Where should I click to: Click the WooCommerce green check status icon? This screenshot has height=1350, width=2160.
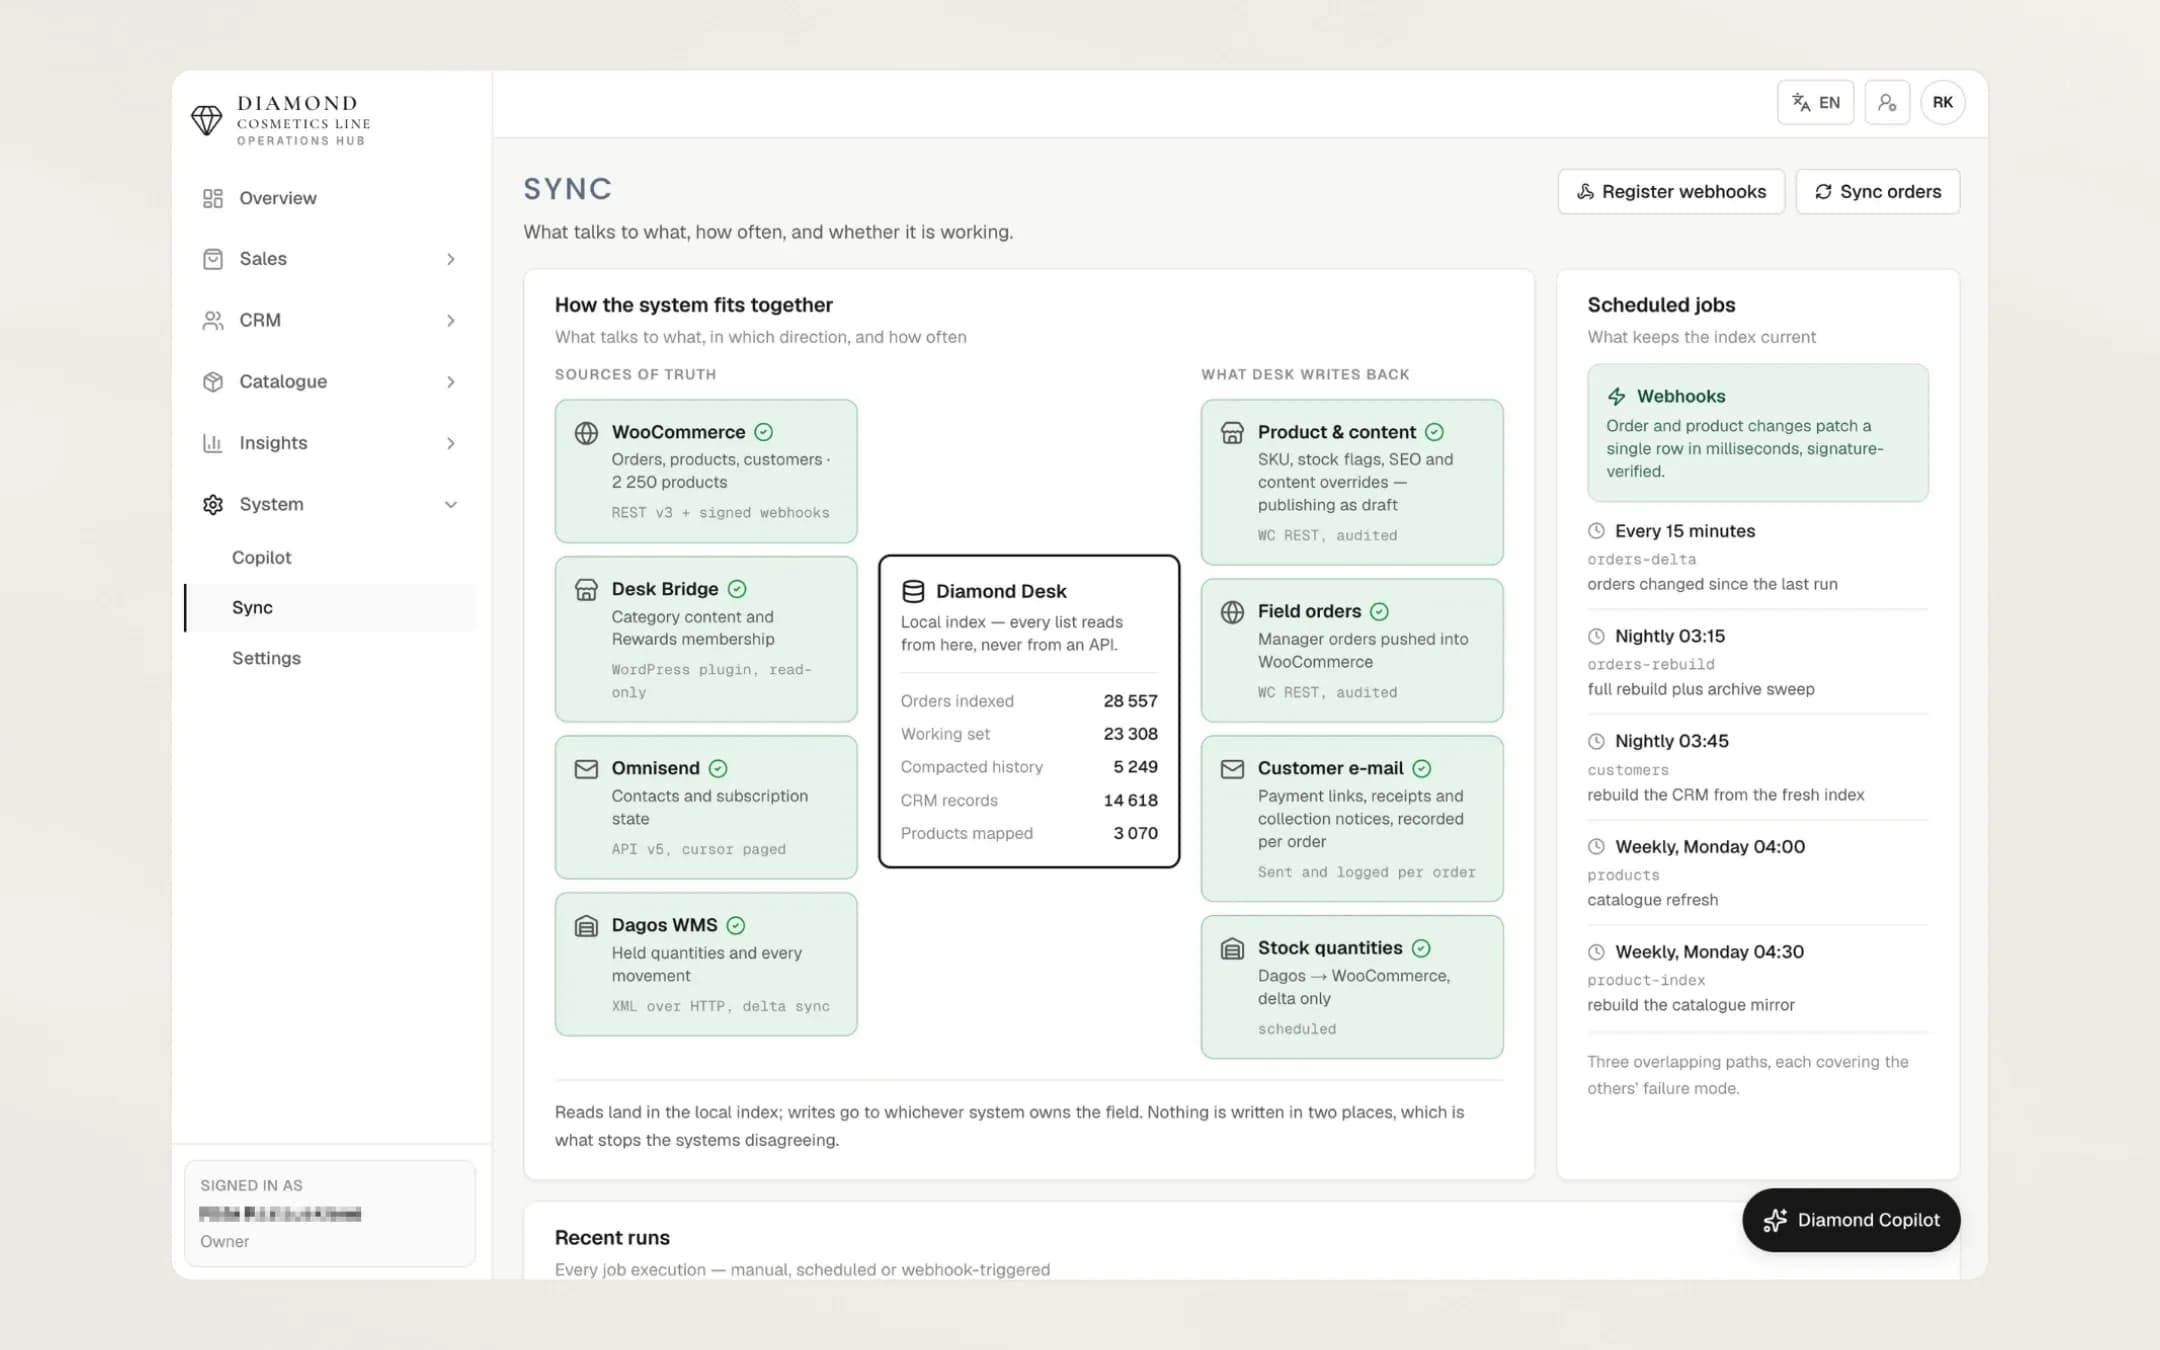[764, 432]
